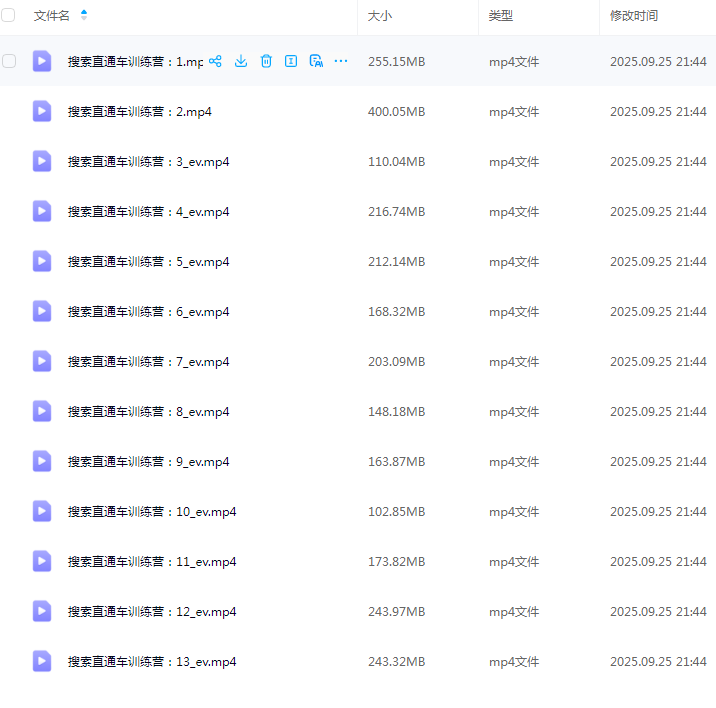Click the 203.09MB size cell
Screen dimensions: 716x708
click(397, 362)
